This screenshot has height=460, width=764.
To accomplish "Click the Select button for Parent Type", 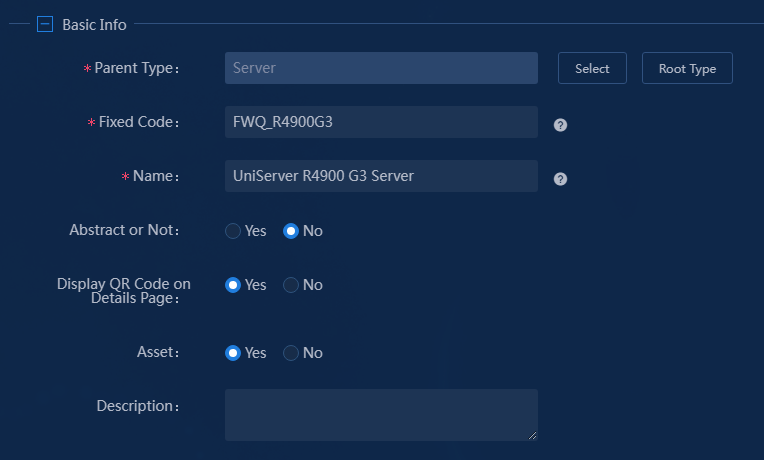I will coord(592,68).
